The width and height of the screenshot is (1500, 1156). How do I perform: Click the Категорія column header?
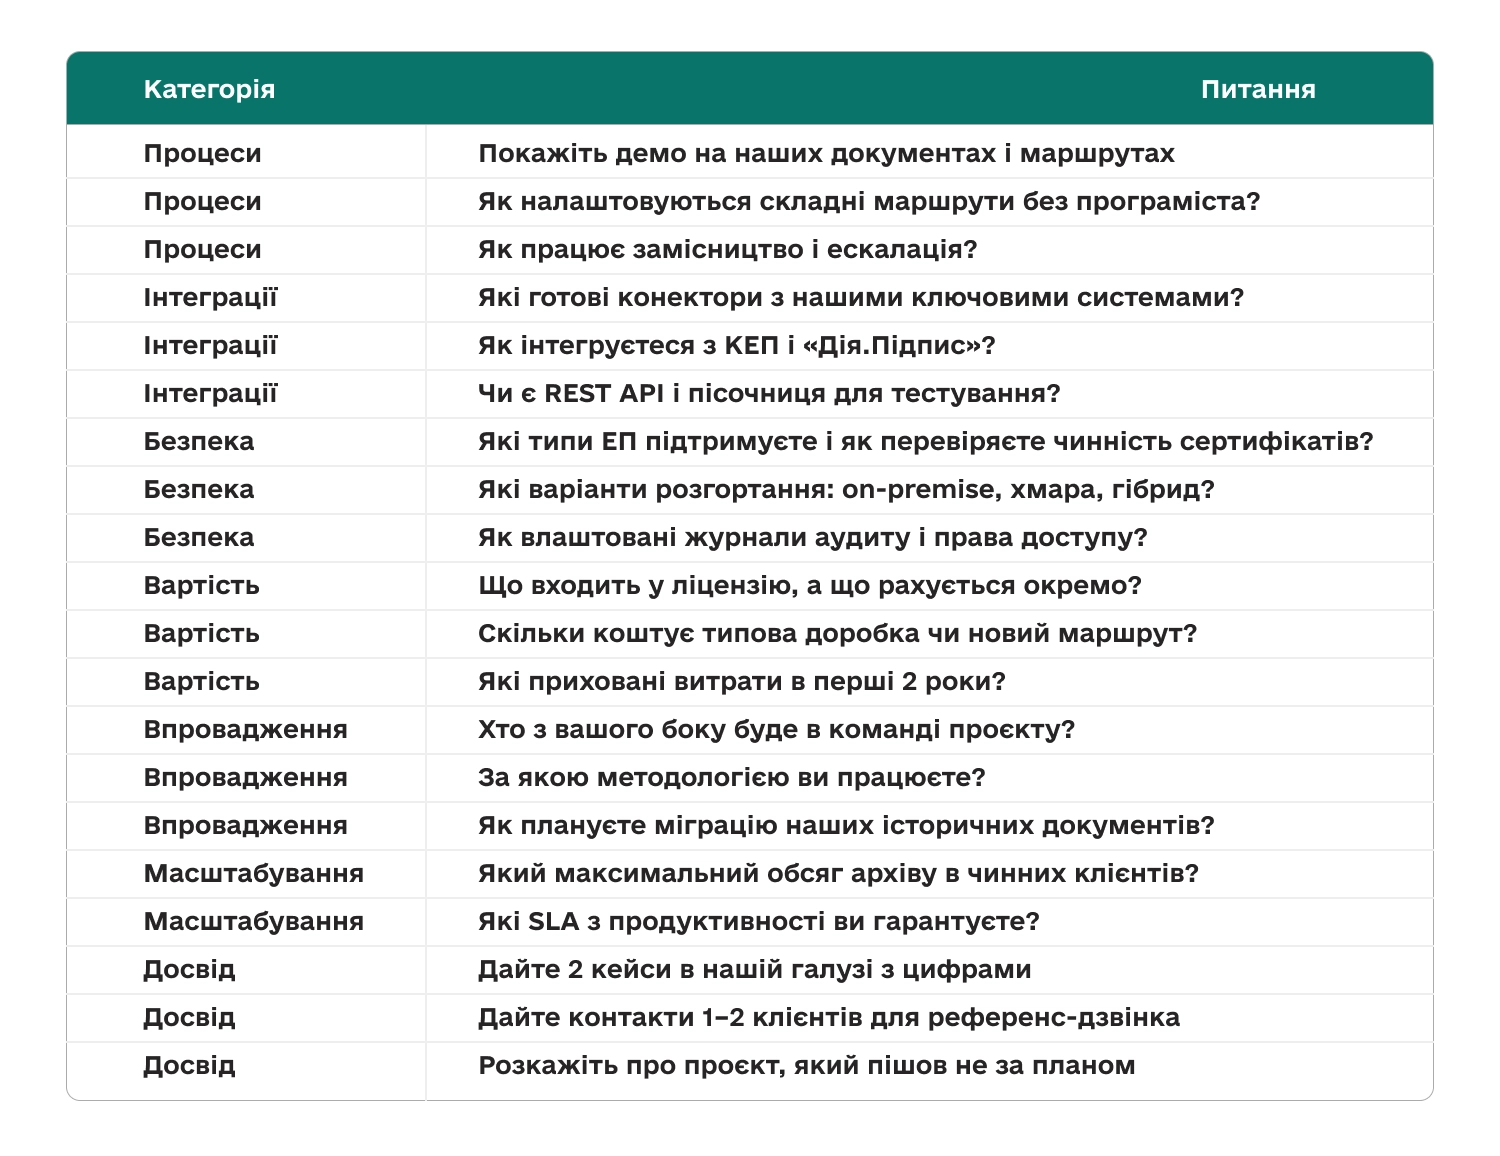pos(209,89)
